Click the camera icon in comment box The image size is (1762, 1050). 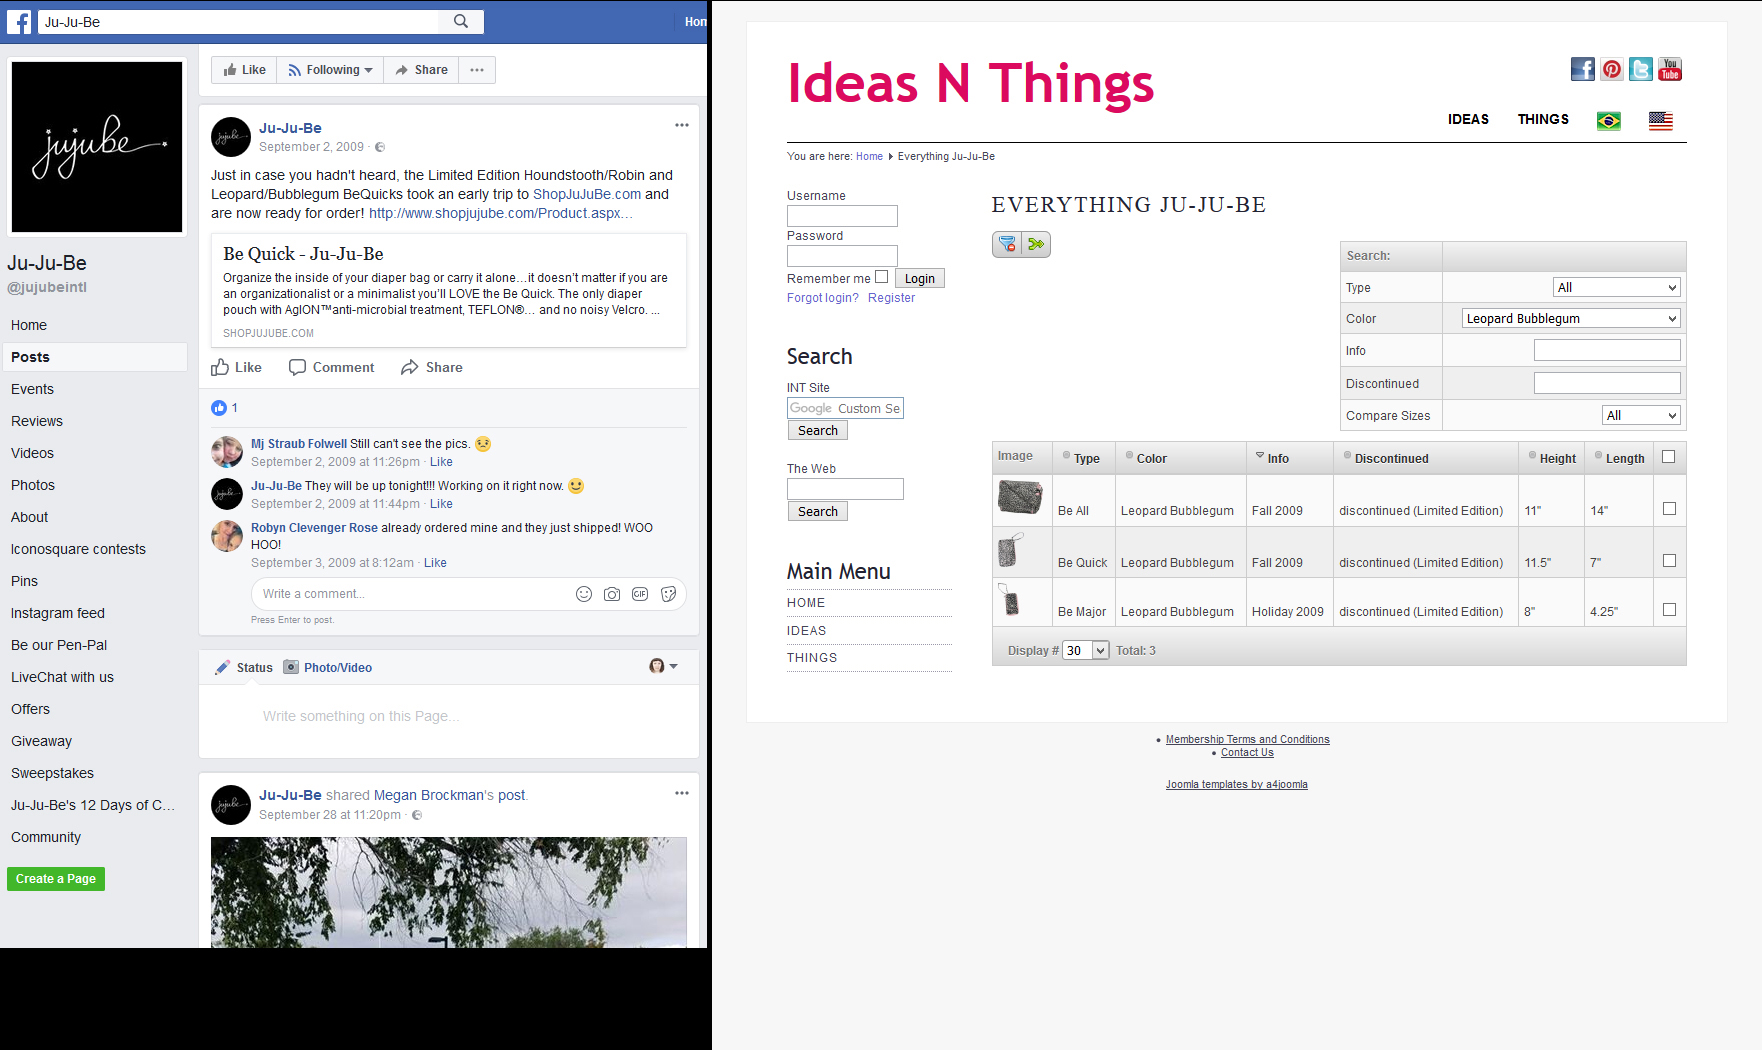(x=612, y=594)
